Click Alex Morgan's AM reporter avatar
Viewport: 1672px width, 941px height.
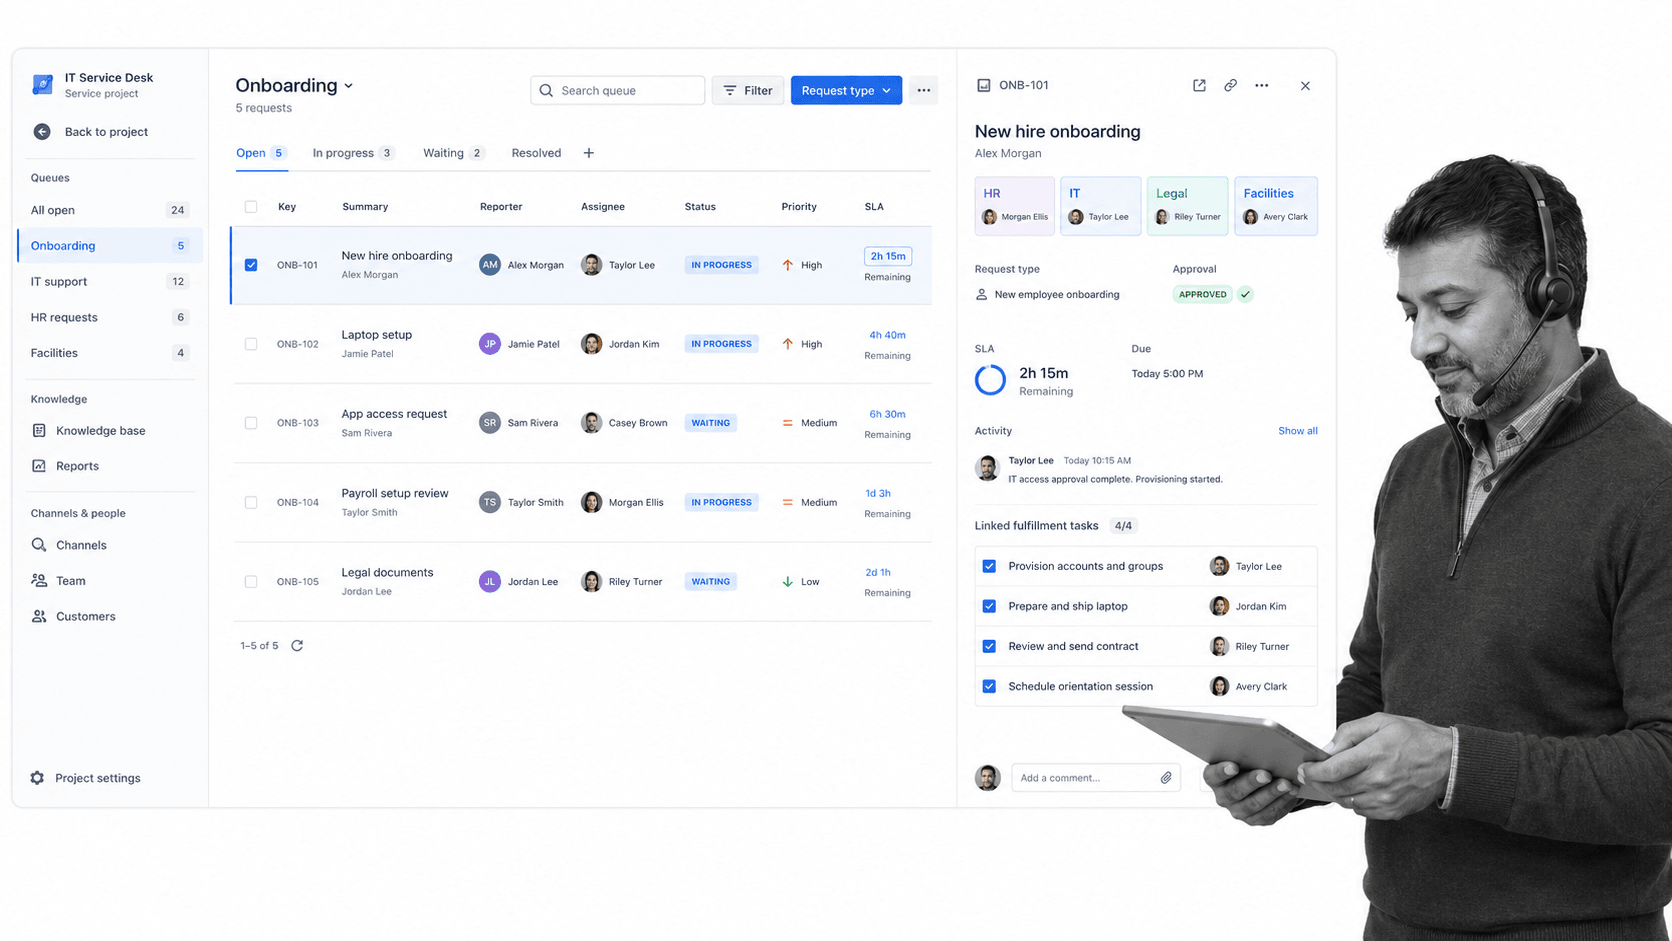coord(489,265)
